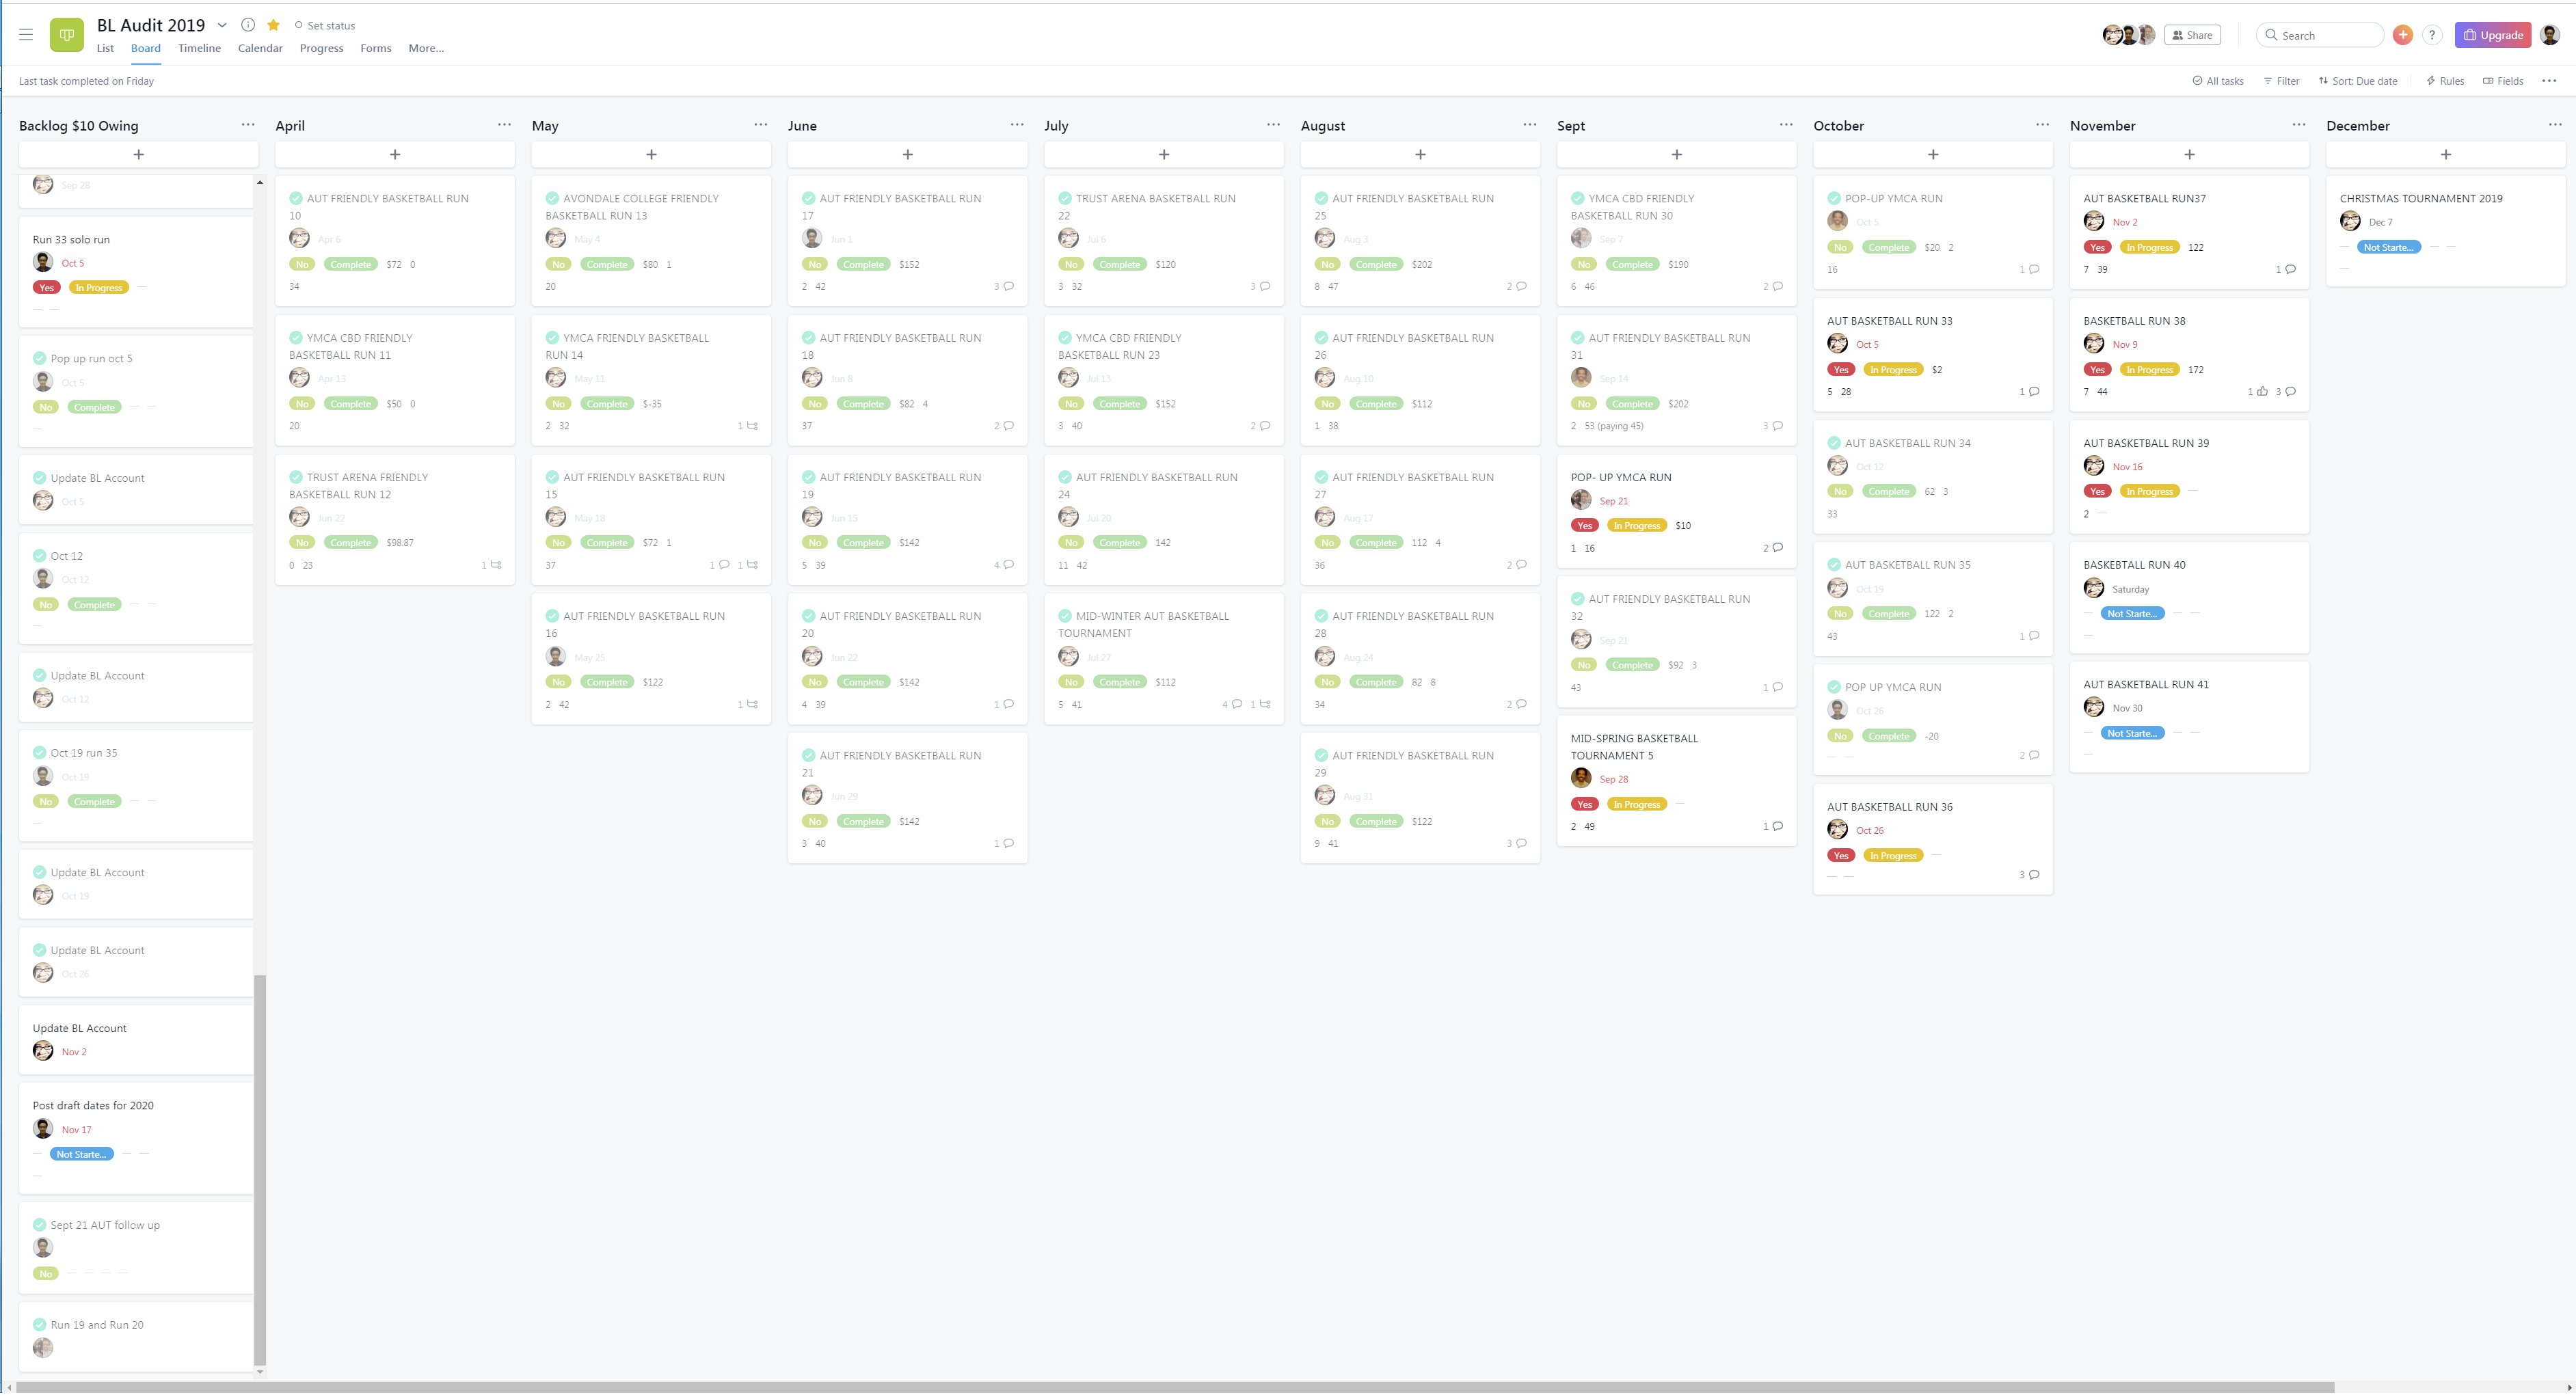The width and height of the screenshot is (2576, 1397).
Task: Switch to the Calendar tab
Action: 260,48
